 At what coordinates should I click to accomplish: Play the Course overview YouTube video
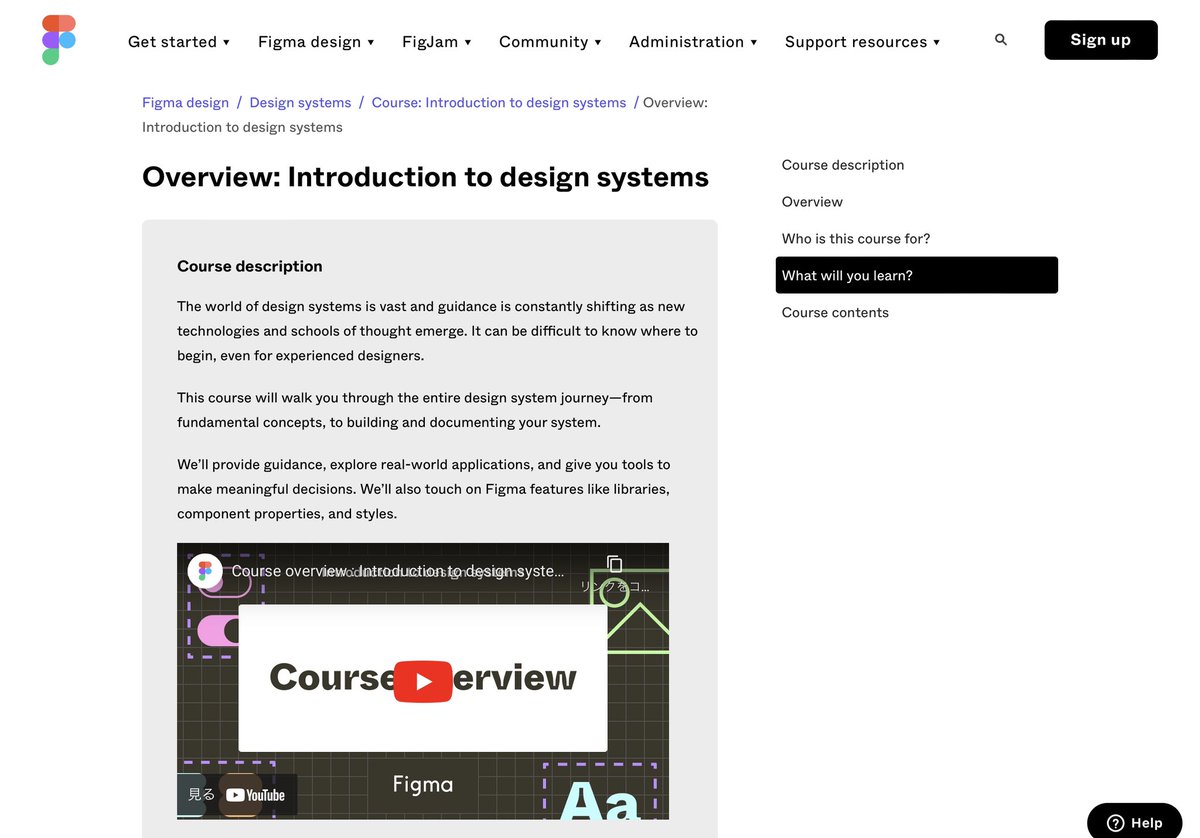(x=423, y=681)
